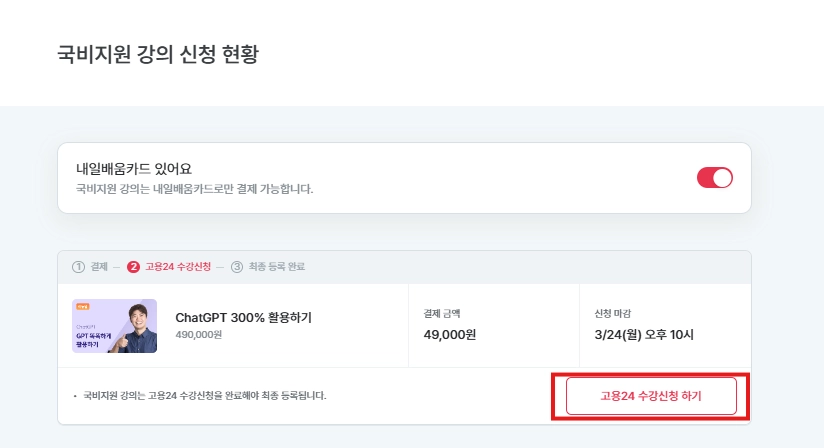Toggle the 내일배움카드 있어요 switch
824x448 pixels.
[714, 178]
